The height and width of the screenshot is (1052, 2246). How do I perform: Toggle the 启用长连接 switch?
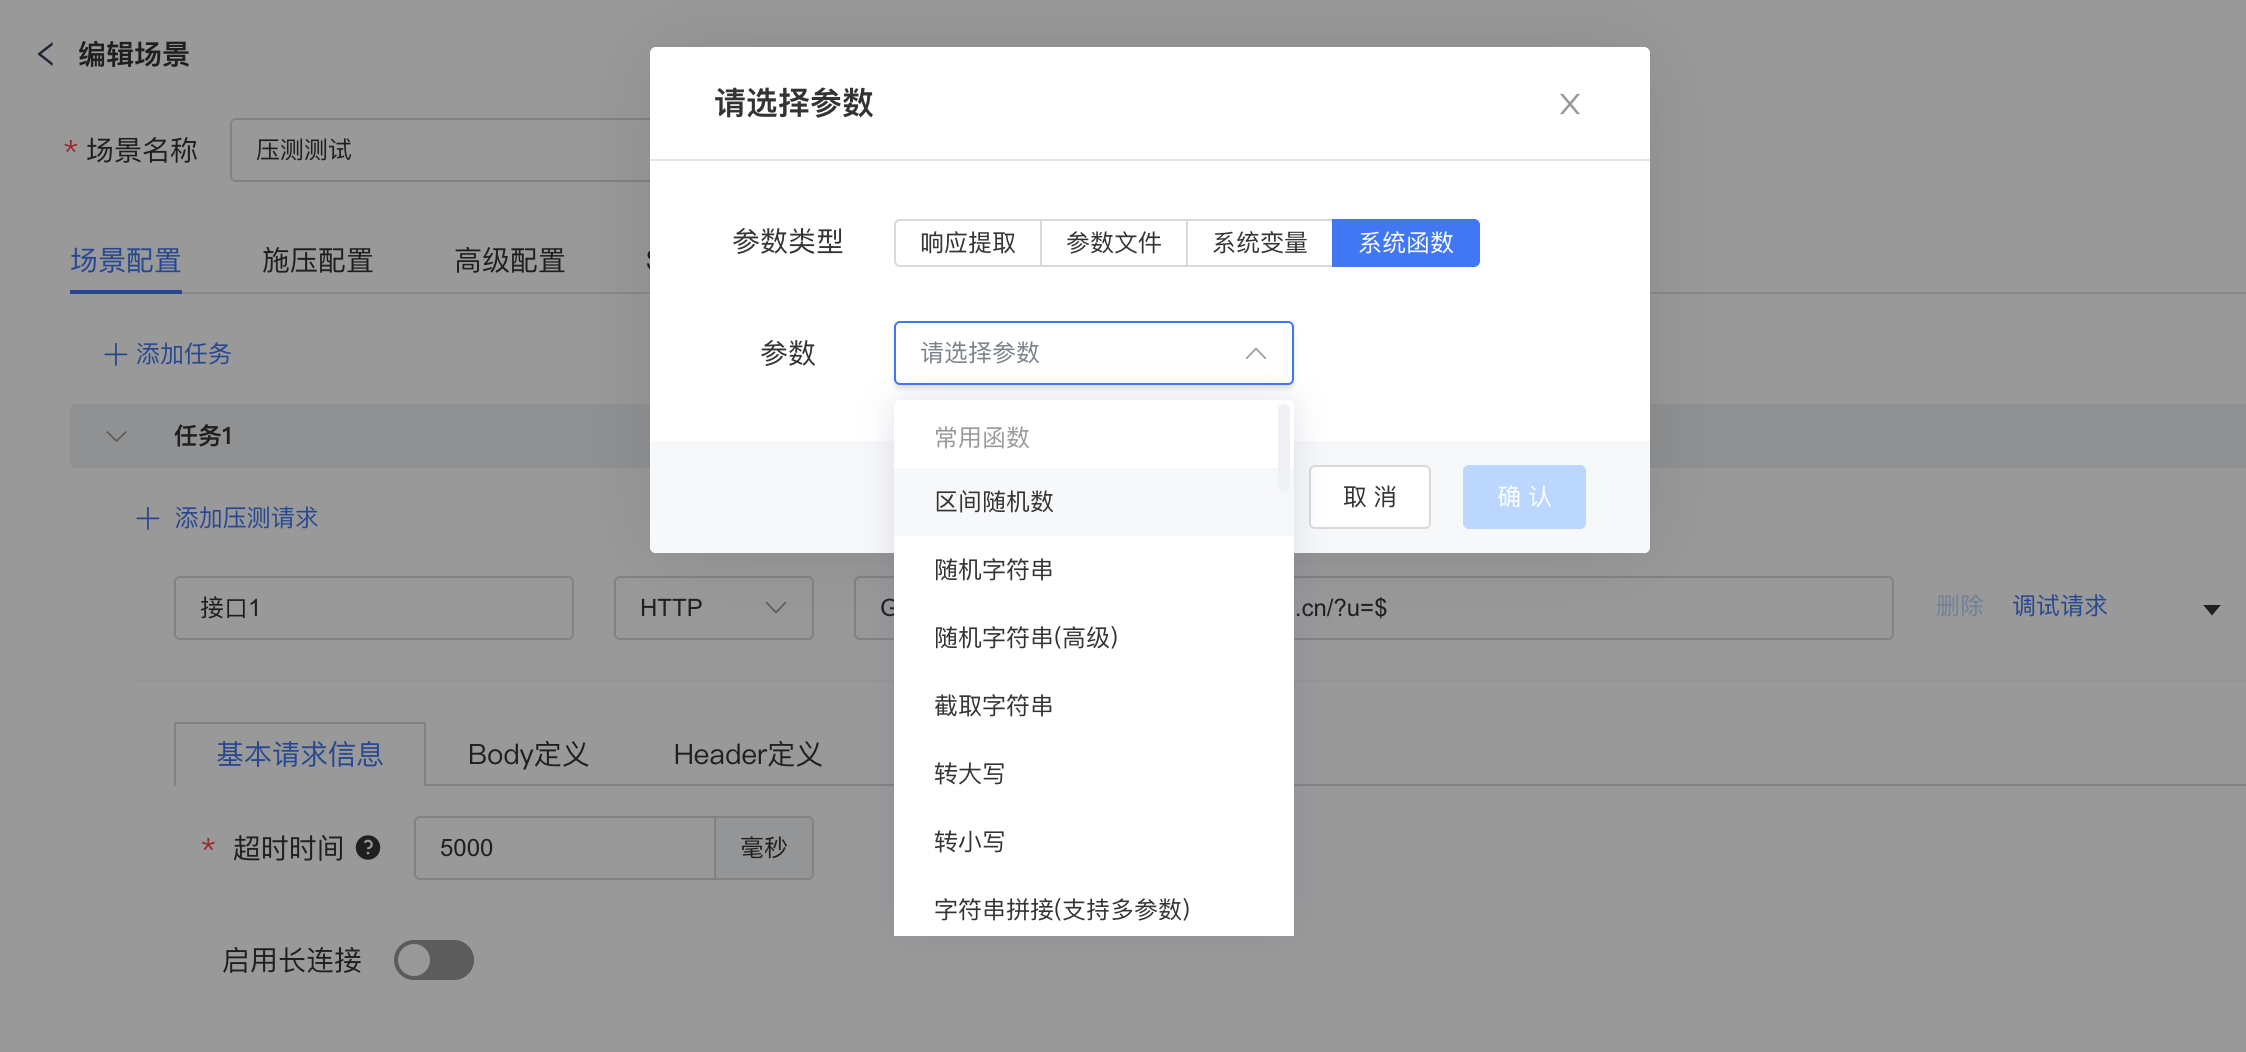pyautogui.click(x=433, y=960)
